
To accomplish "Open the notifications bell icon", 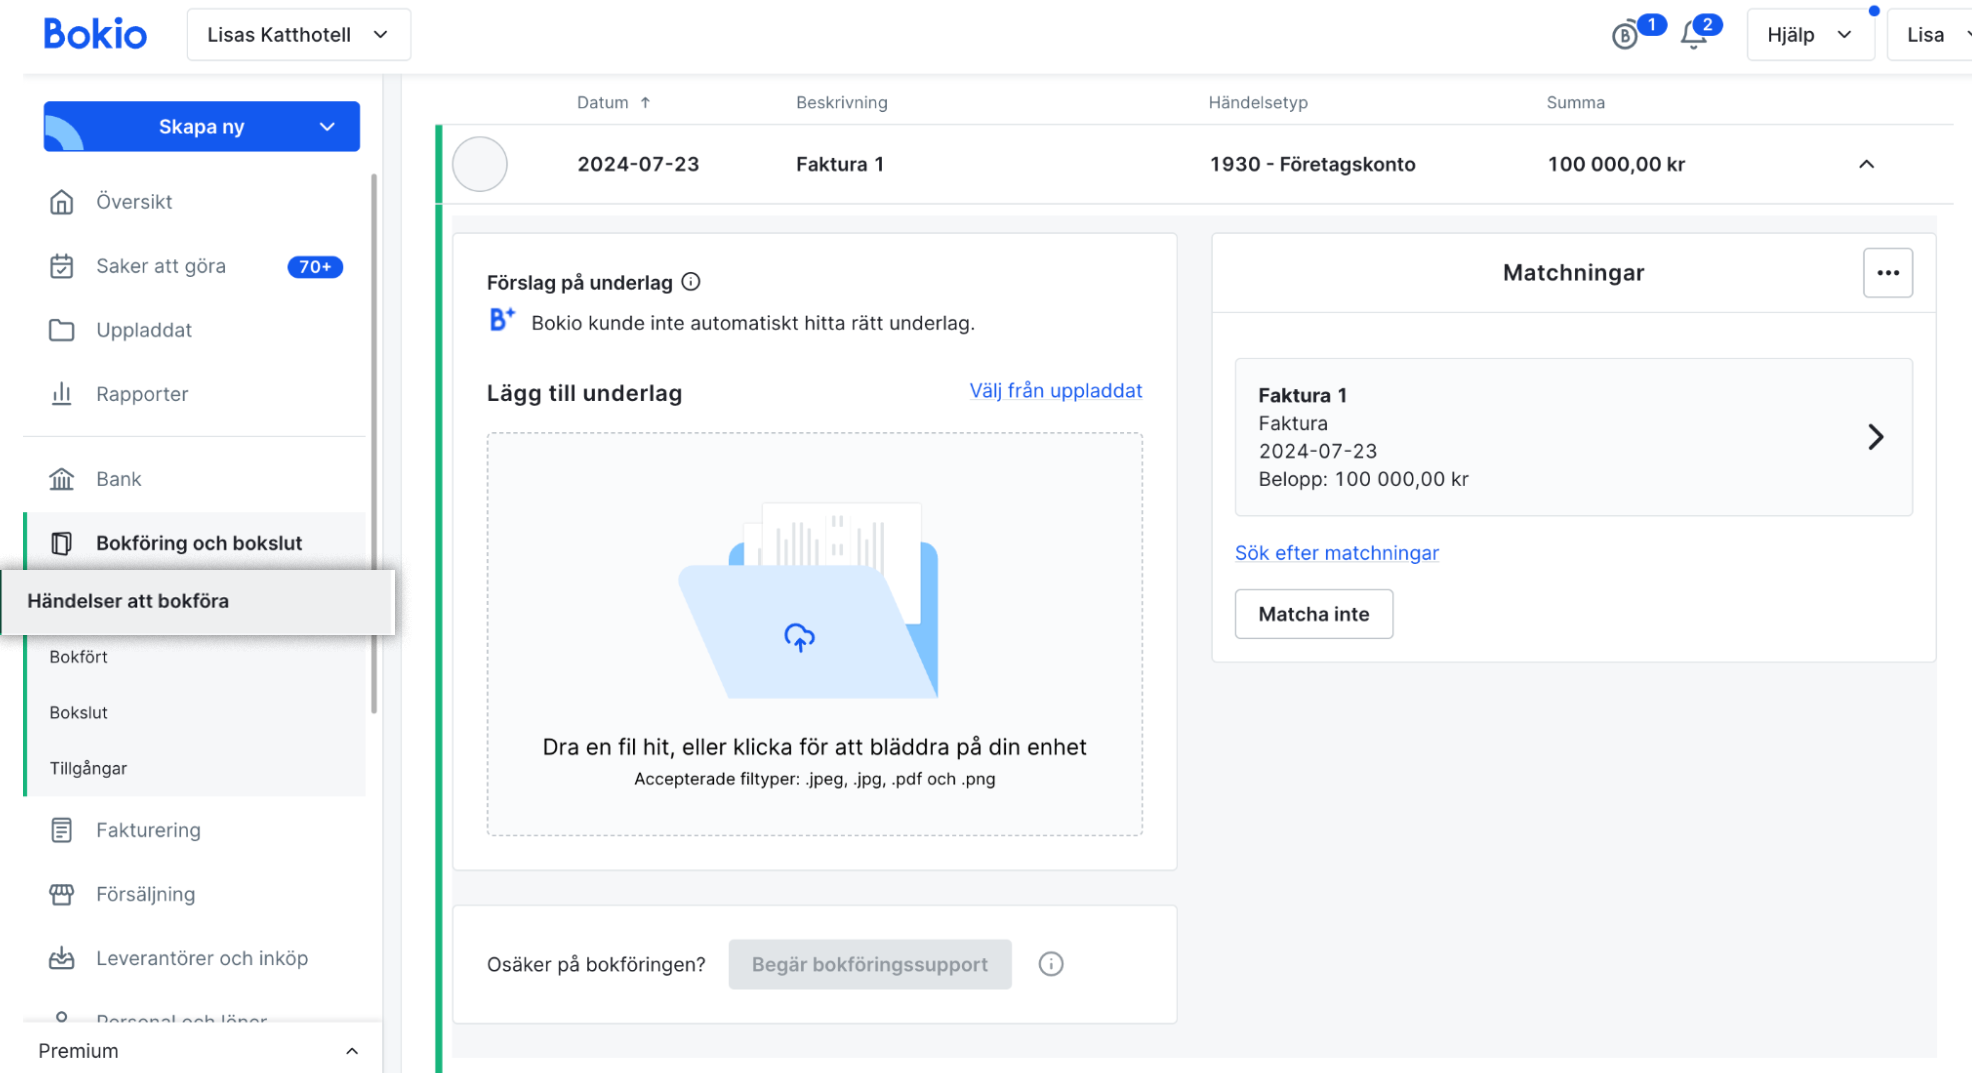I will (1693, 35).
